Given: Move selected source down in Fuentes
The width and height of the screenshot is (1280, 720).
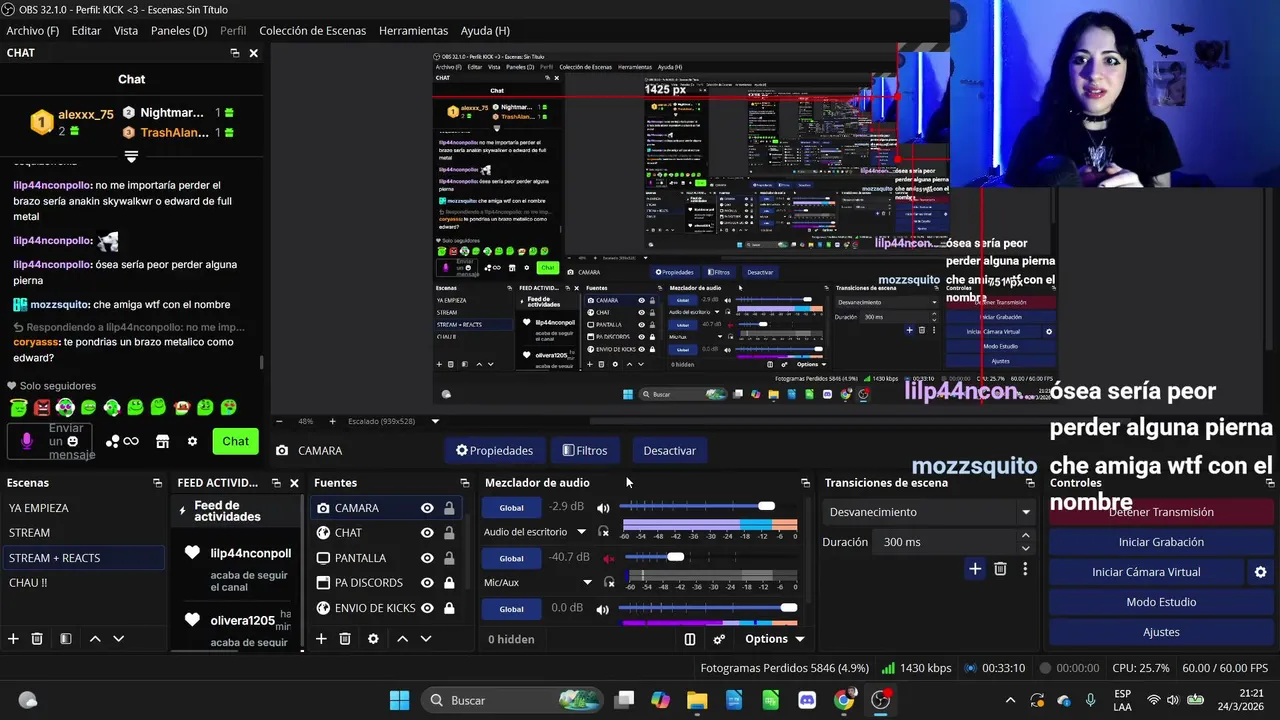Looking at the screenshot, I should 425,639.
